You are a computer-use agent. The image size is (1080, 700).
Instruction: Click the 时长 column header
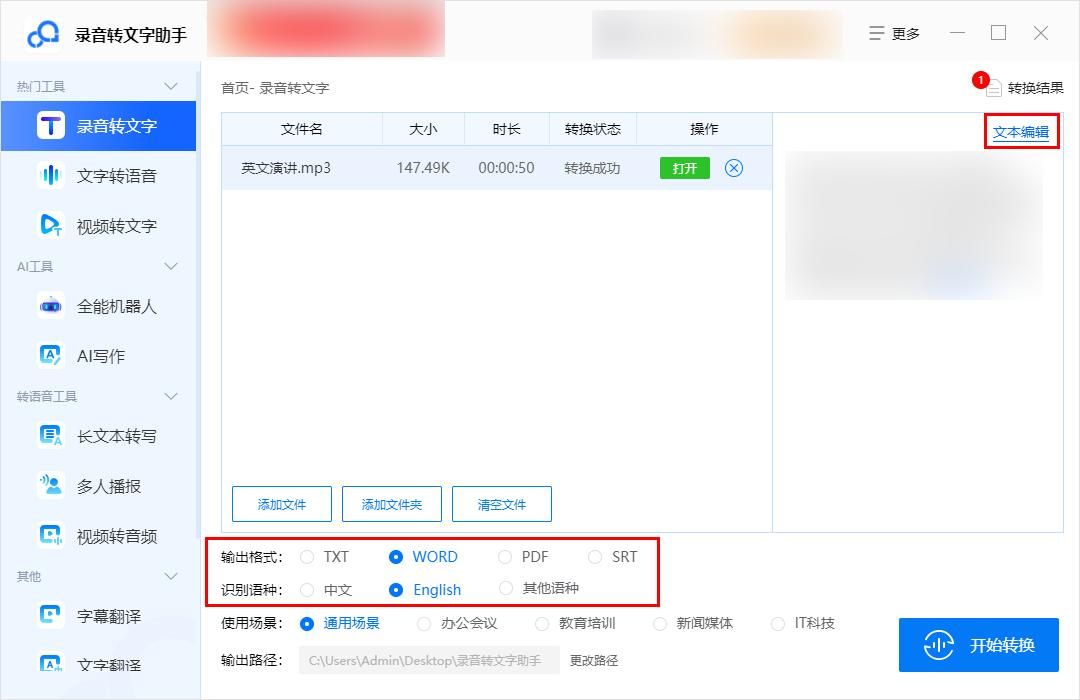click(507, 129)
